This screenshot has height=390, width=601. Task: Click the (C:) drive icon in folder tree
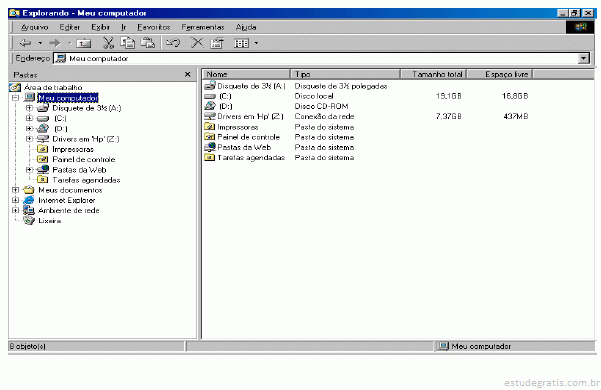coord(43,118)
